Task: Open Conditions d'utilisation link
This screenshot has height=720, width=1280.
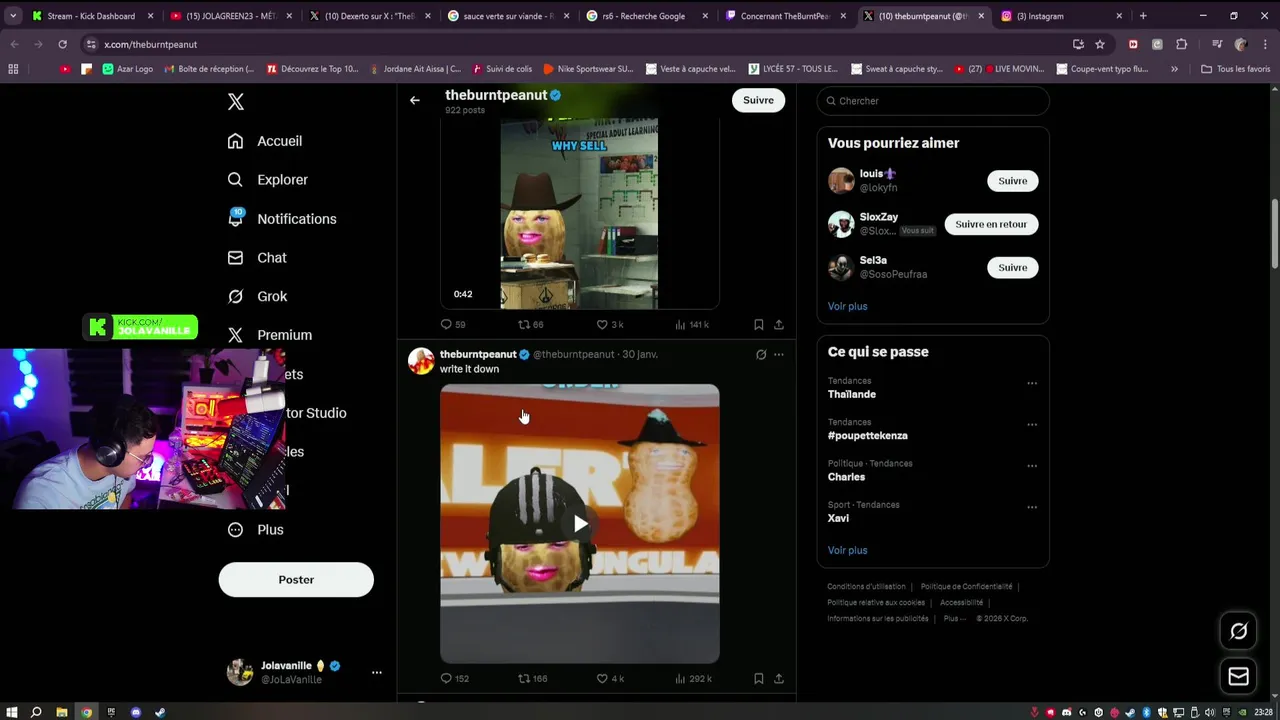Action: 866,587
